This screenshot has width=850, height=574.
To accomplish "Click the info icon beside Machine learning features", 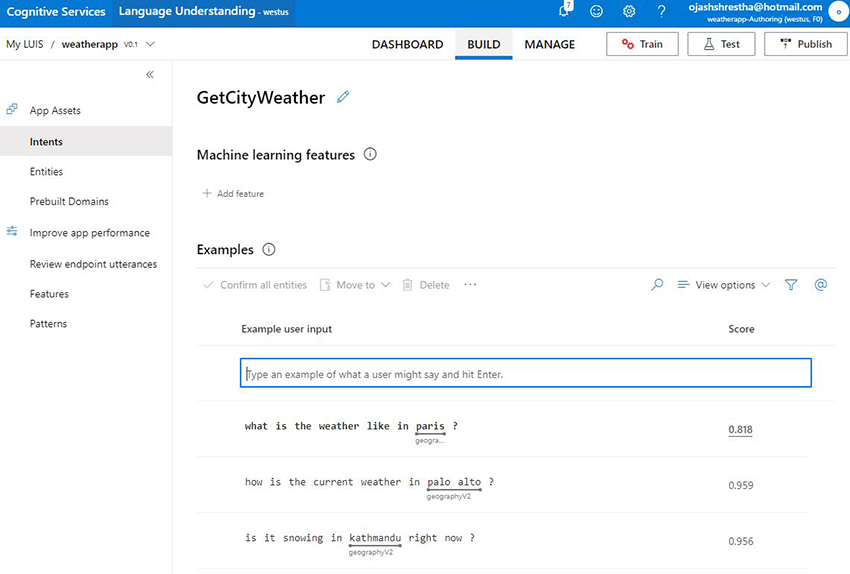I will click(x=370, y=154).
